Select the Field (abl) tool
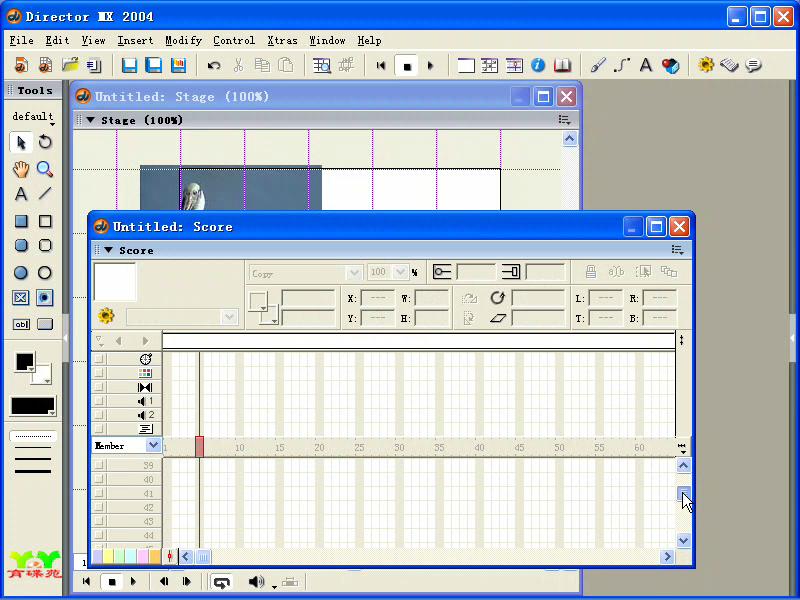 21,324
